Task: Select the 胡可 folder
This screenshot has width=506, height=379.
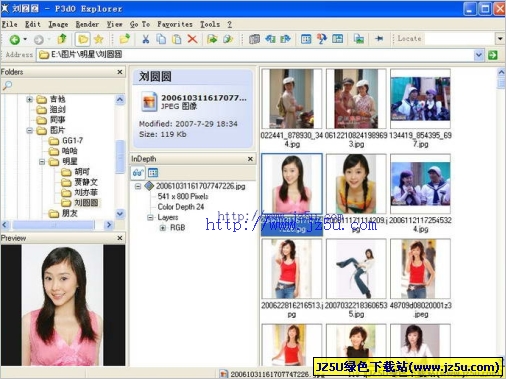Action: click(82, 172)
